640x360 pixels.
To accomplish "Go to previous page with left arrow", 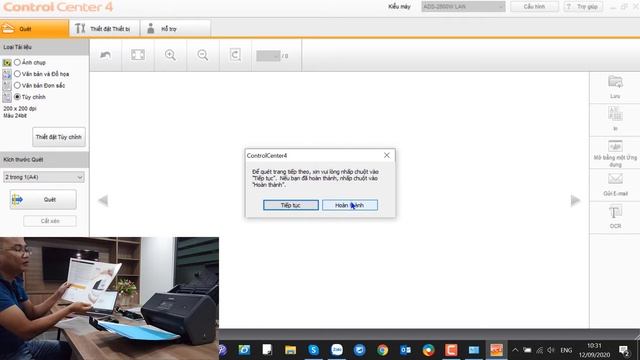I will coord(103,200).
